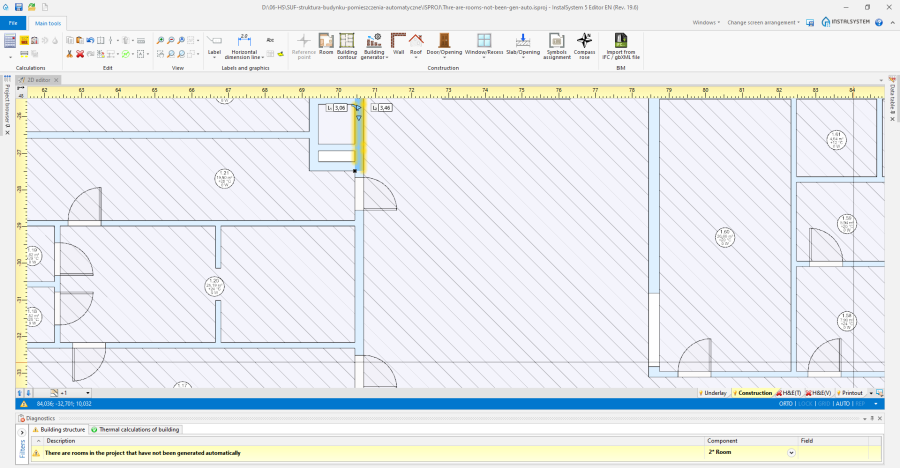
Task: Pick the Window/Recess tool
Action: pyautogui.click(x=484, y=45)
